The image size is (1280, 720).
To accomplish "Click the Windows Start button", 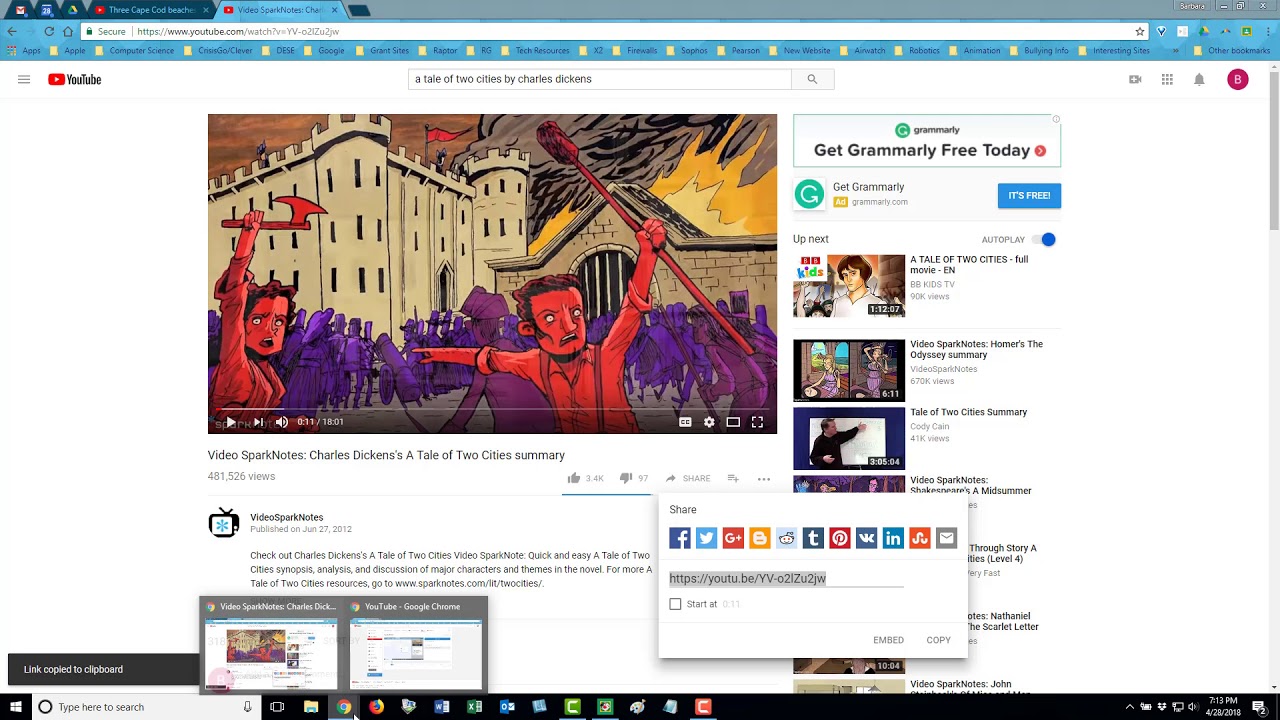I will pos(15,707).
